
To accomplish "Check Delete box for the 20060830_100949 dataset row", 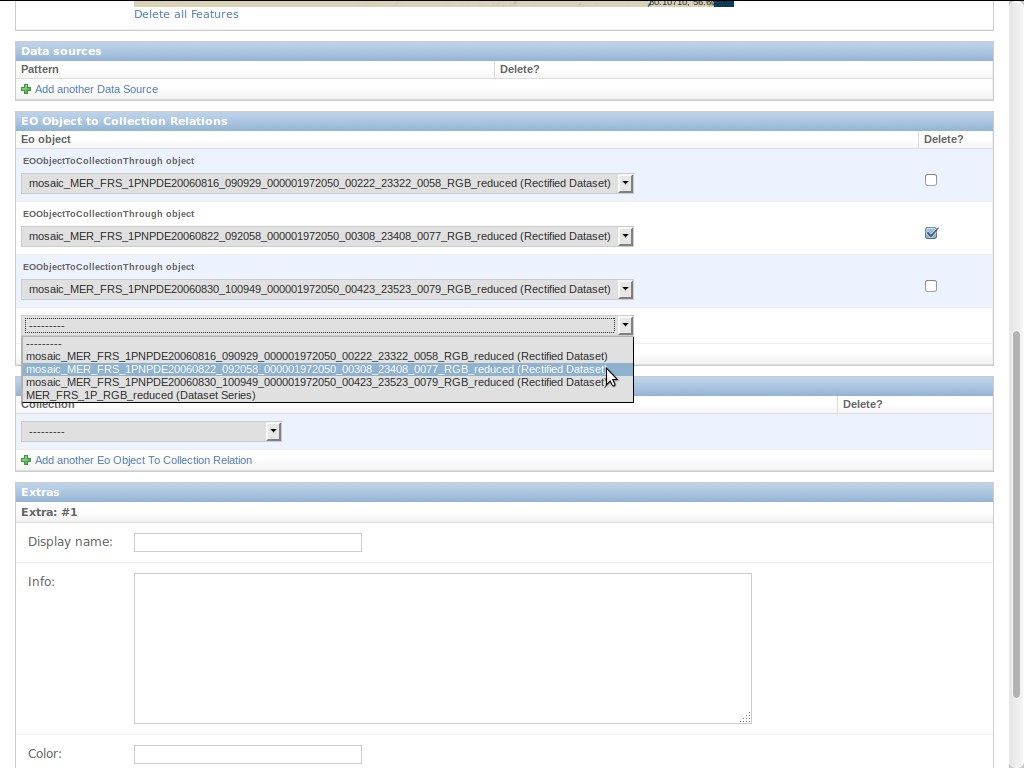I will pos(931,286).
